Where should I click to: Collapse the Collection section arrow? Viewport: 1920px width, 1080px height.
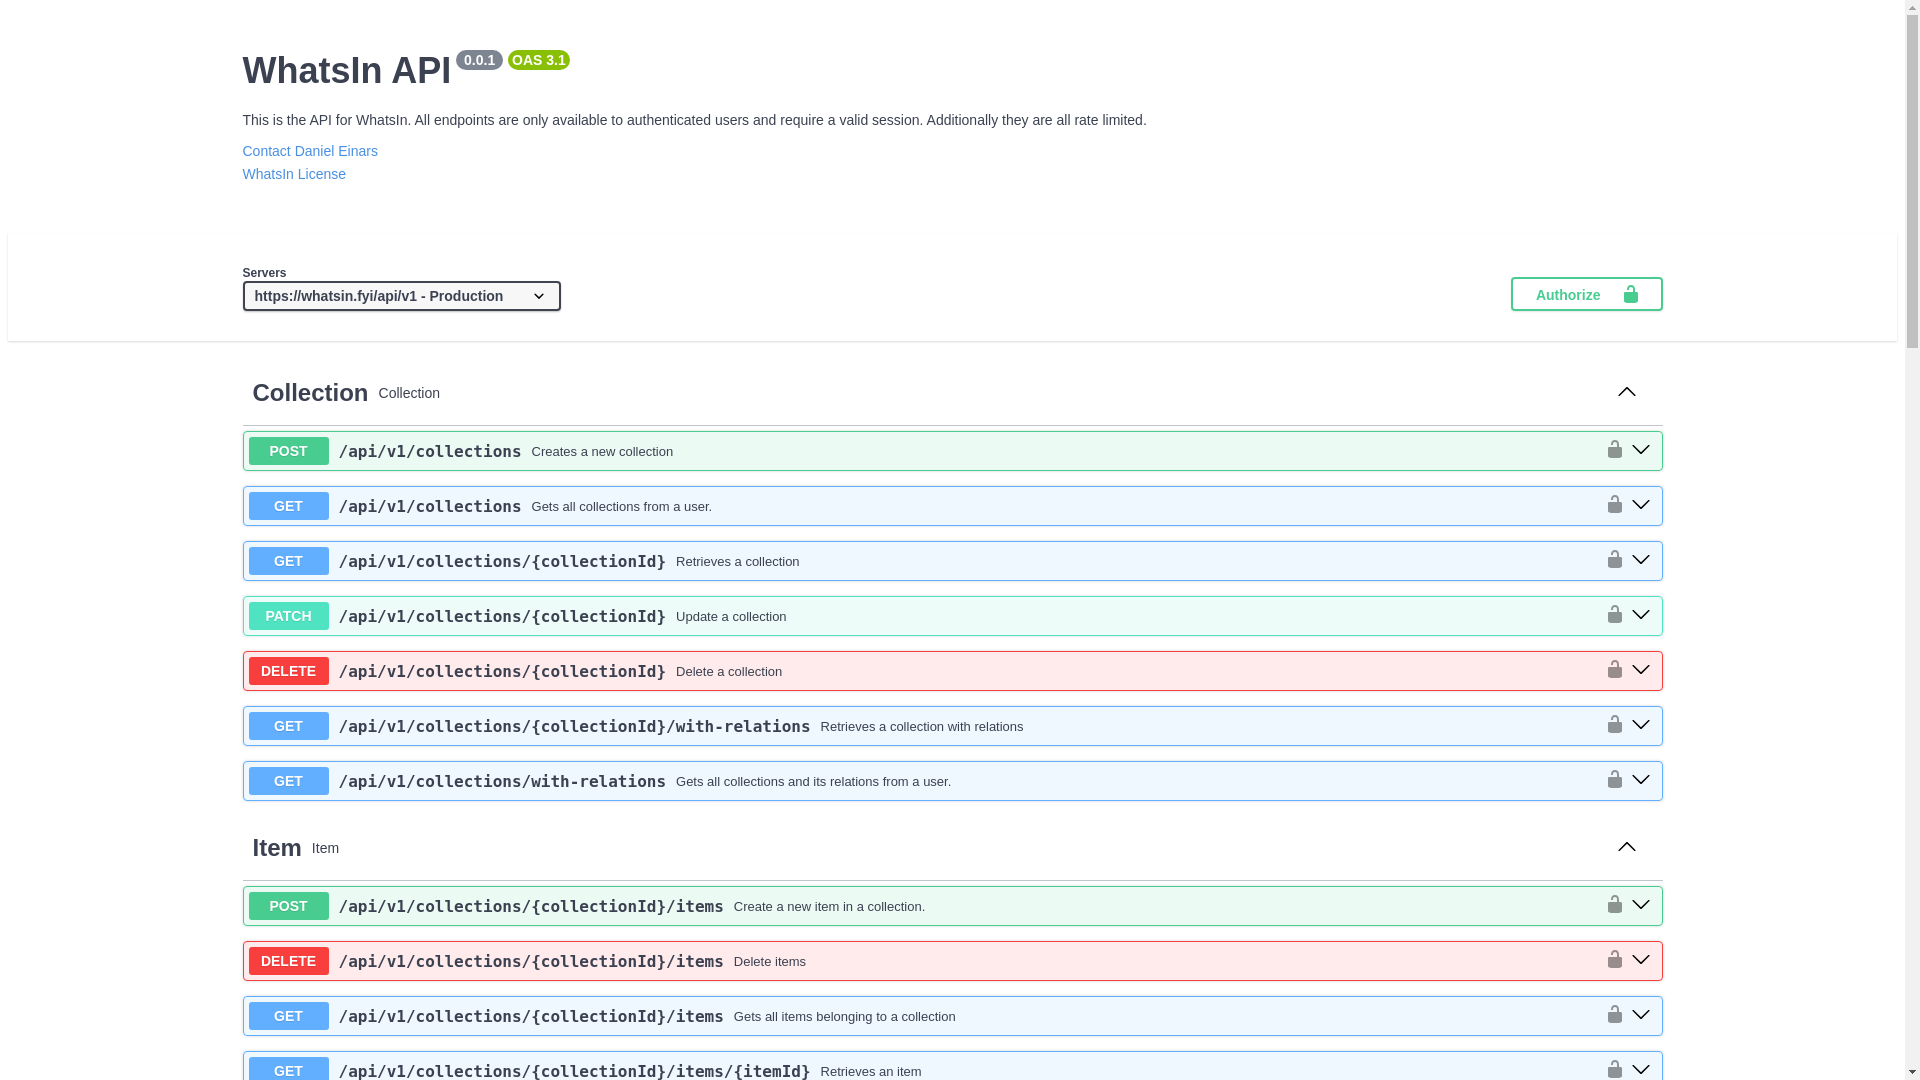click(1627, 392)
